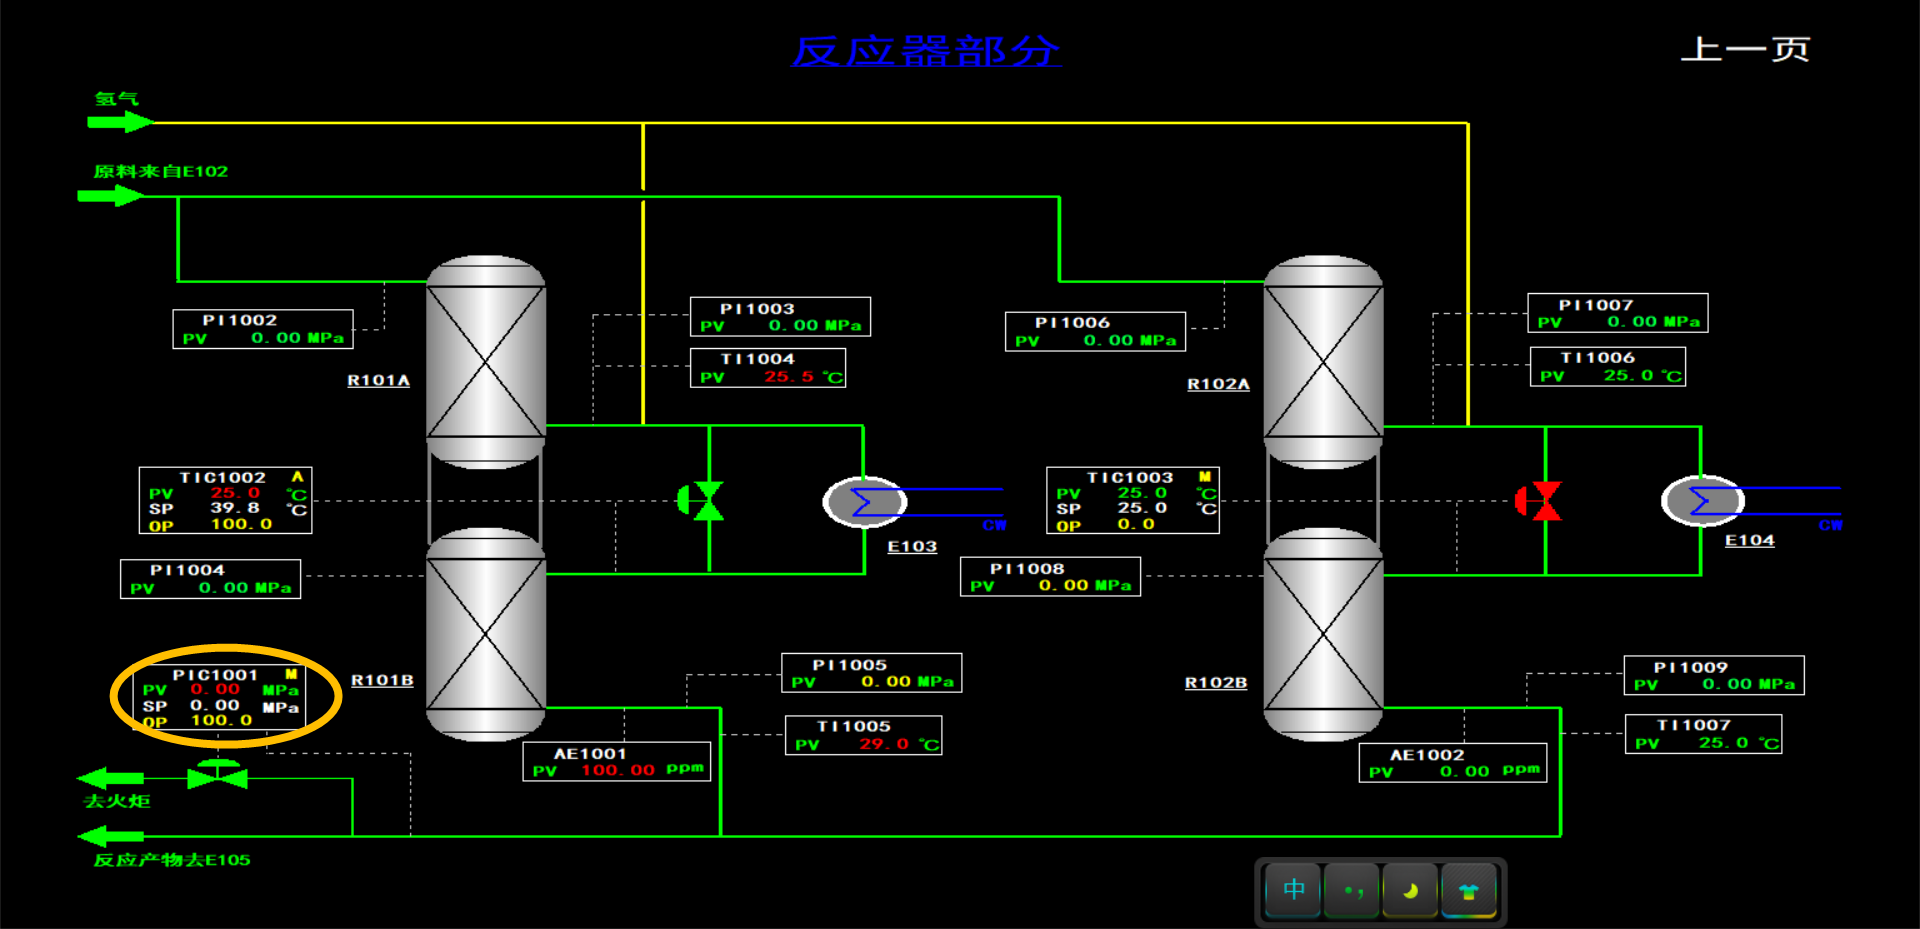This screenshot has width=1920, height=929.
Task: Click the shirt skin icon in IME bar
Action: pyautogui.click(x=1469, y=890)
